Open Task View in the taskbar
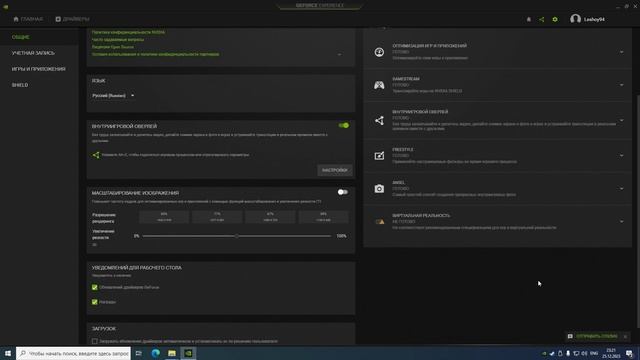 point(139,353)
